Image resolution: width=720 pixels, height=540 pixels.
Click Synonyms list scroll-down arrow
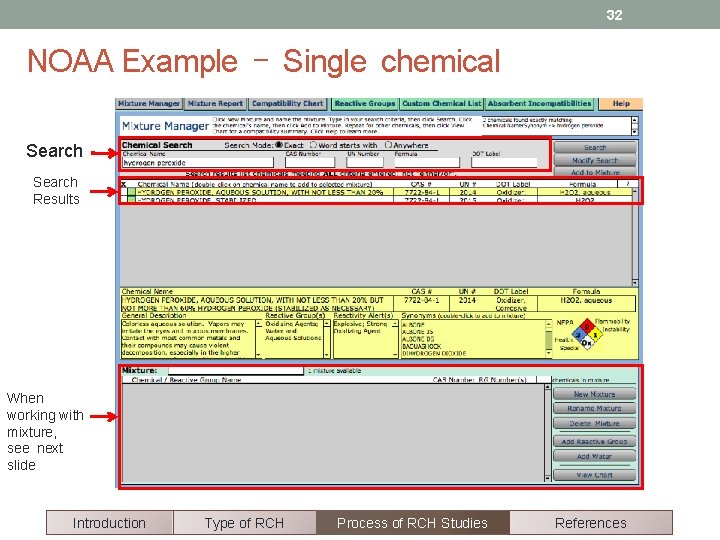[548, 354]
